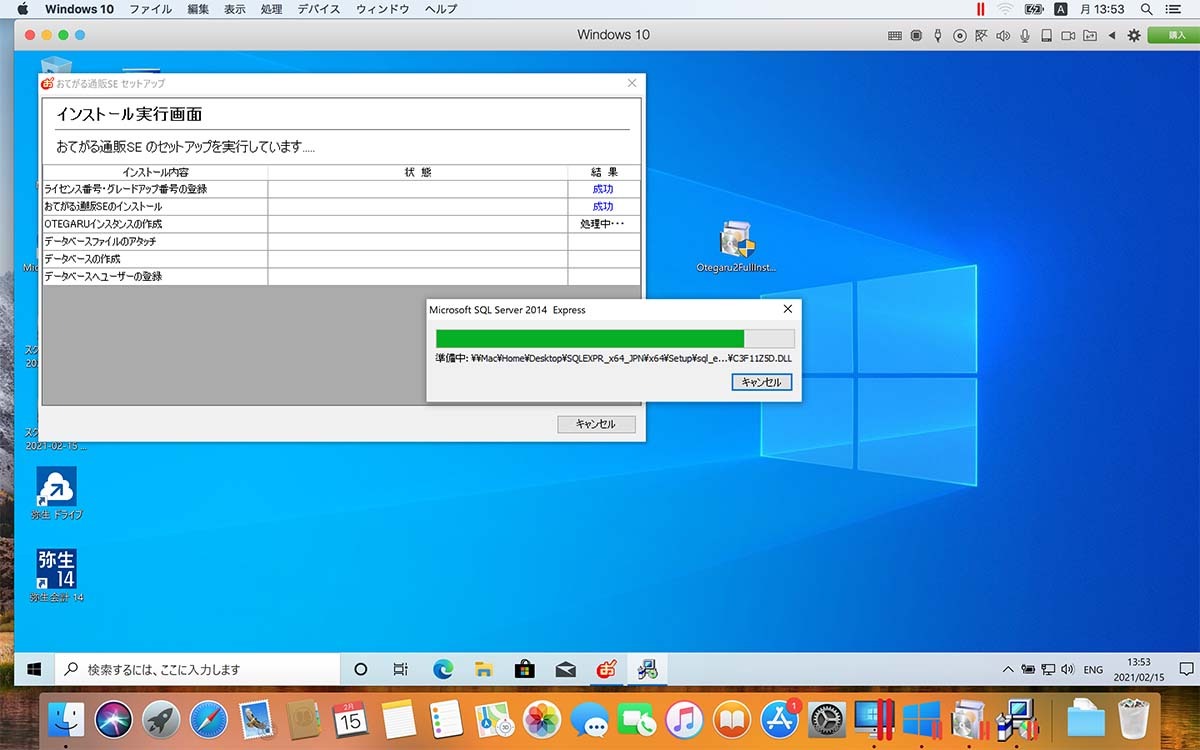
Task: Switch to おてがる通販 setup on the taskbar
Action: pyautogui.click(x=607, y=669)
